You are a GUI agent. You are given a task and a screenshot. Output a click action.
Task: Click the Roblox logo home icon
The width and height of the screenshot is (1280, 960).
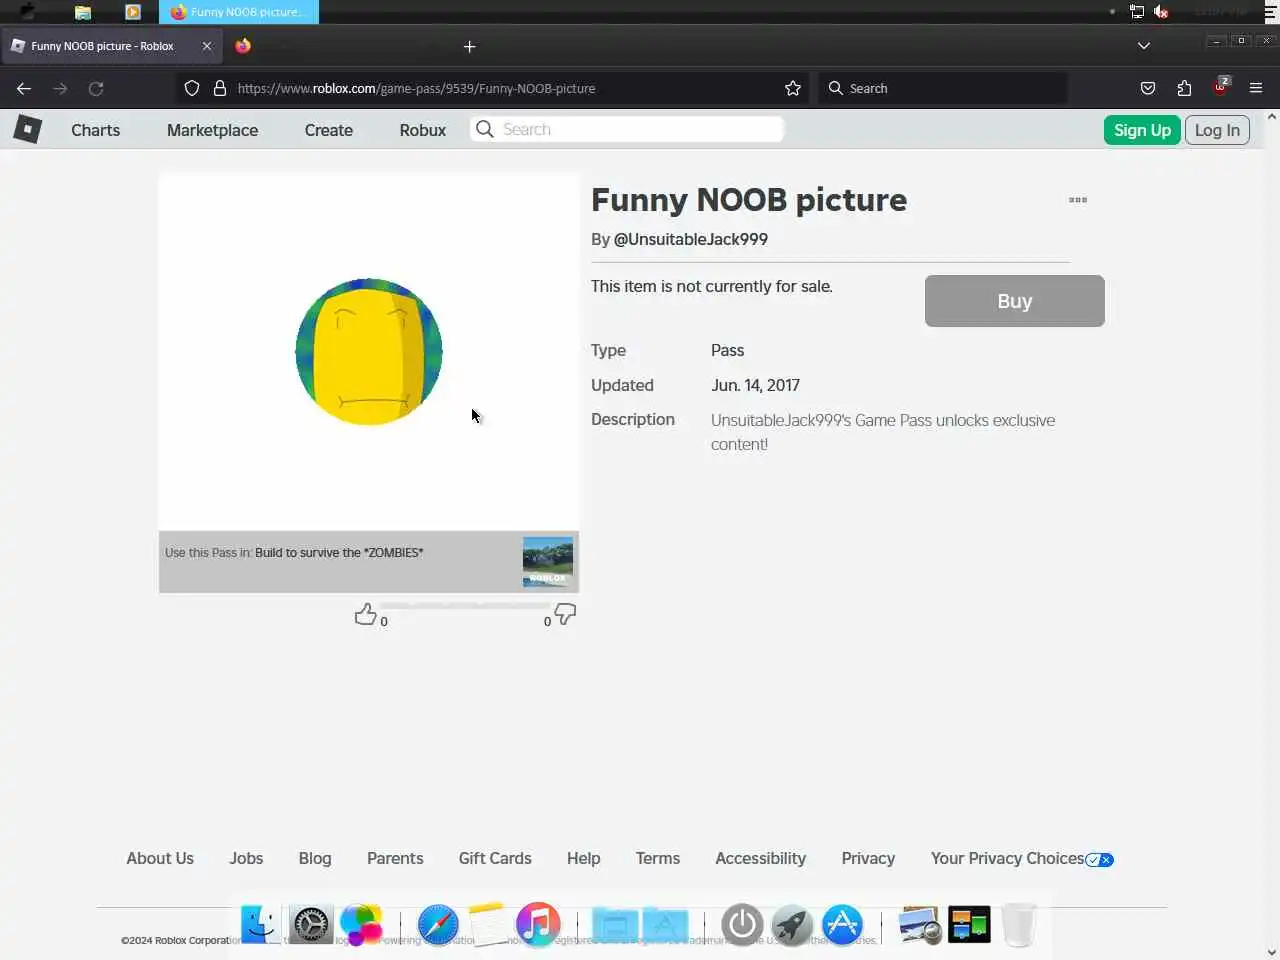[x=28, y=129]
